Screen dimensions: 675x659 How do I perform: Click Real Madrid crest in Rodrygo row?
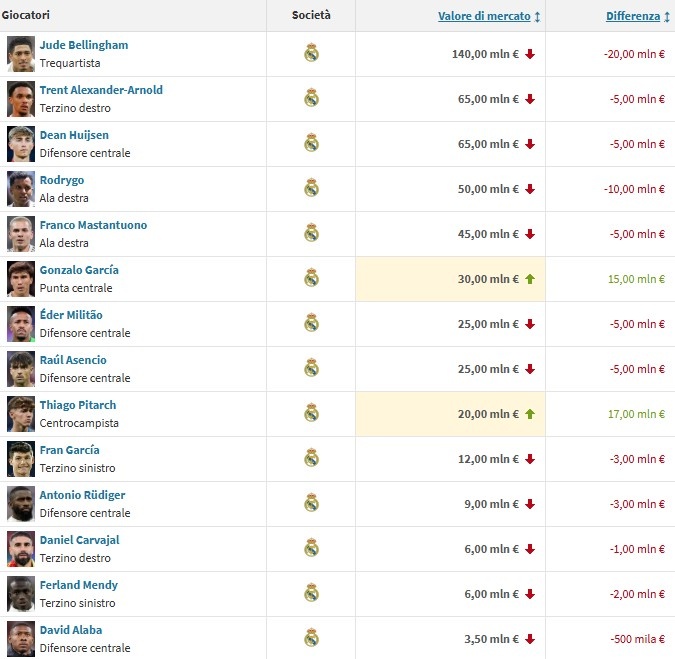coord(311,188)
